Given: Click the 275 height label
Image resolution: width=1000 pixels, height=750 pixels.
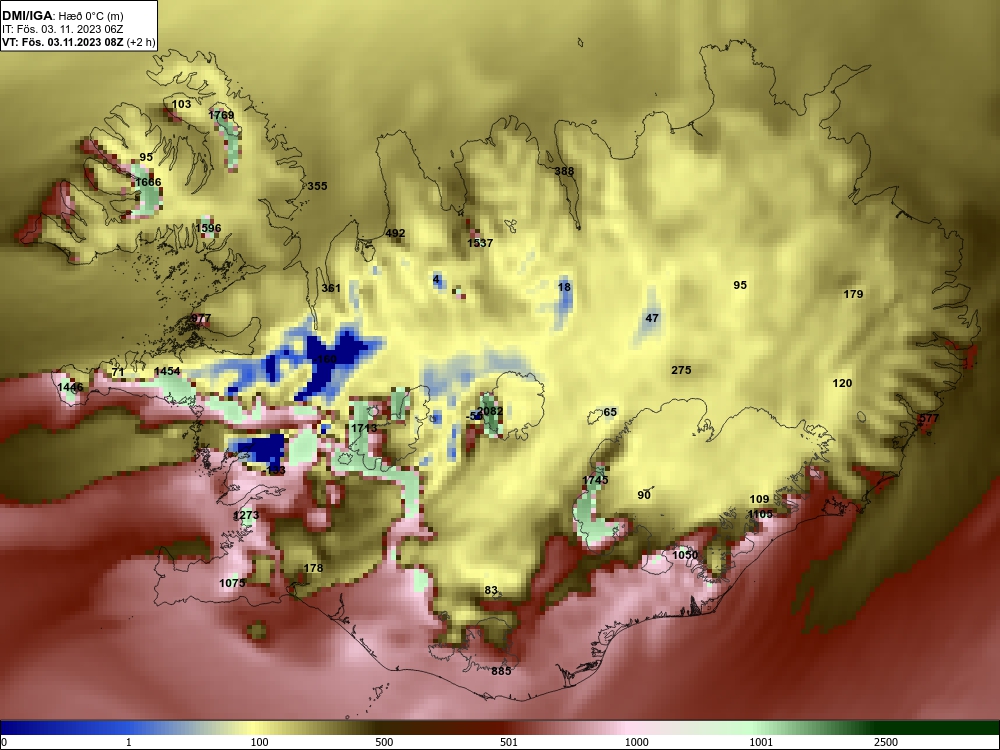Looking at the screenshot, I should (x=681, y=370).
